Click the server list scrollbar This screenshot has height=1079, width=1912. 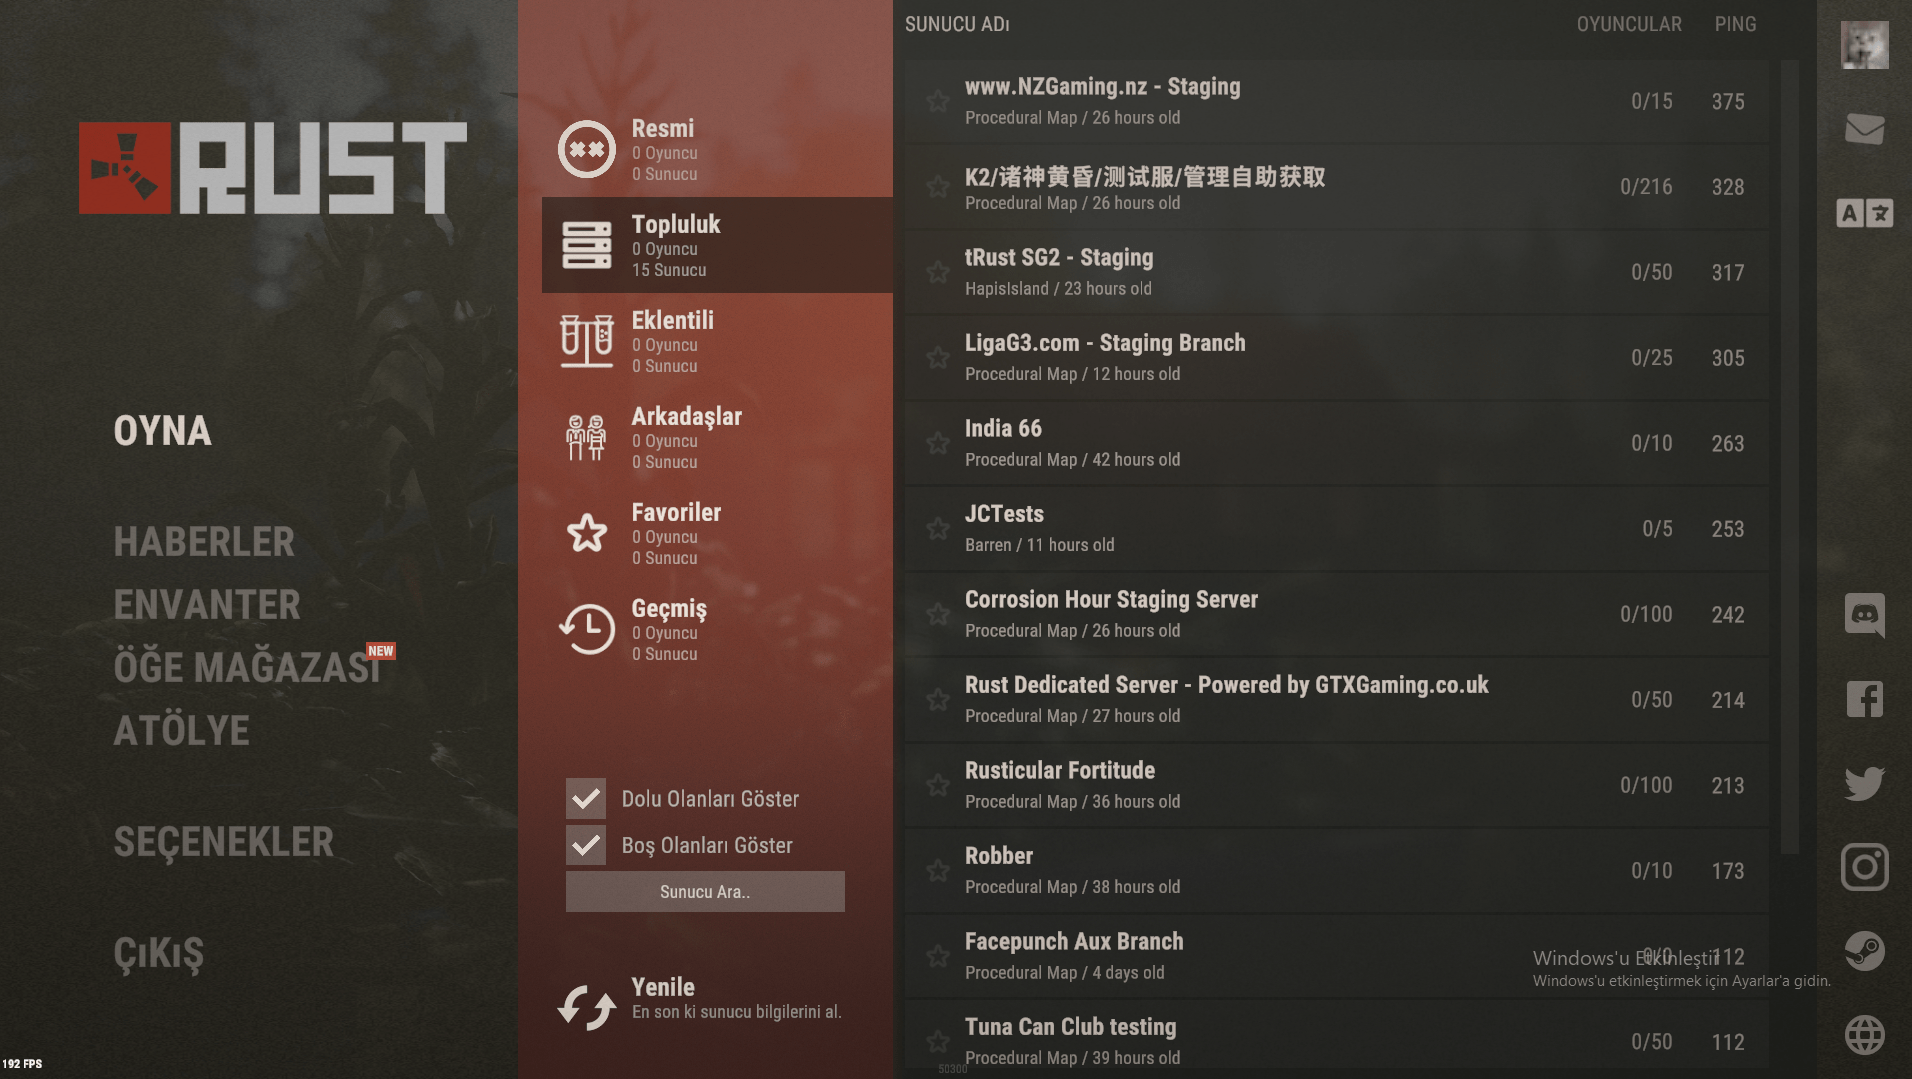(1790, 457)
